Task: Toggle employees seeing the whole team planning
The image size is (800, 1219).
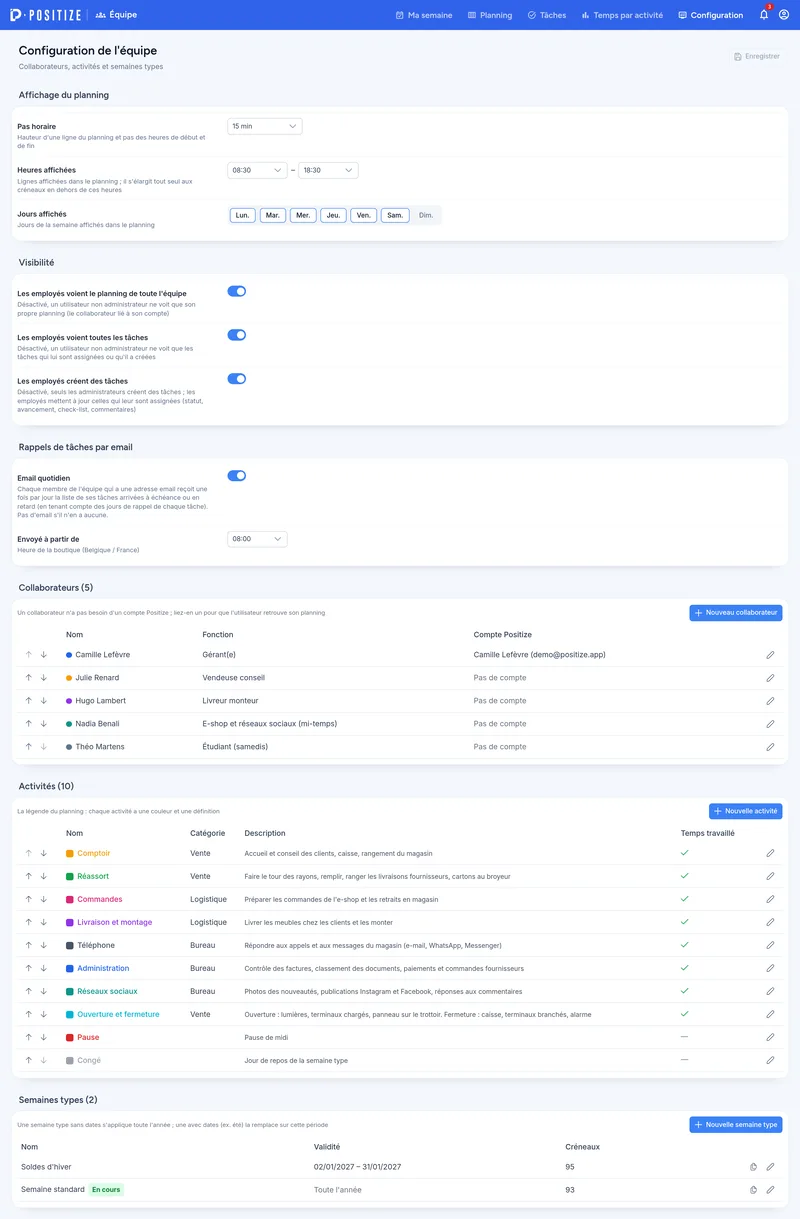Action: (x=237, y=291)
